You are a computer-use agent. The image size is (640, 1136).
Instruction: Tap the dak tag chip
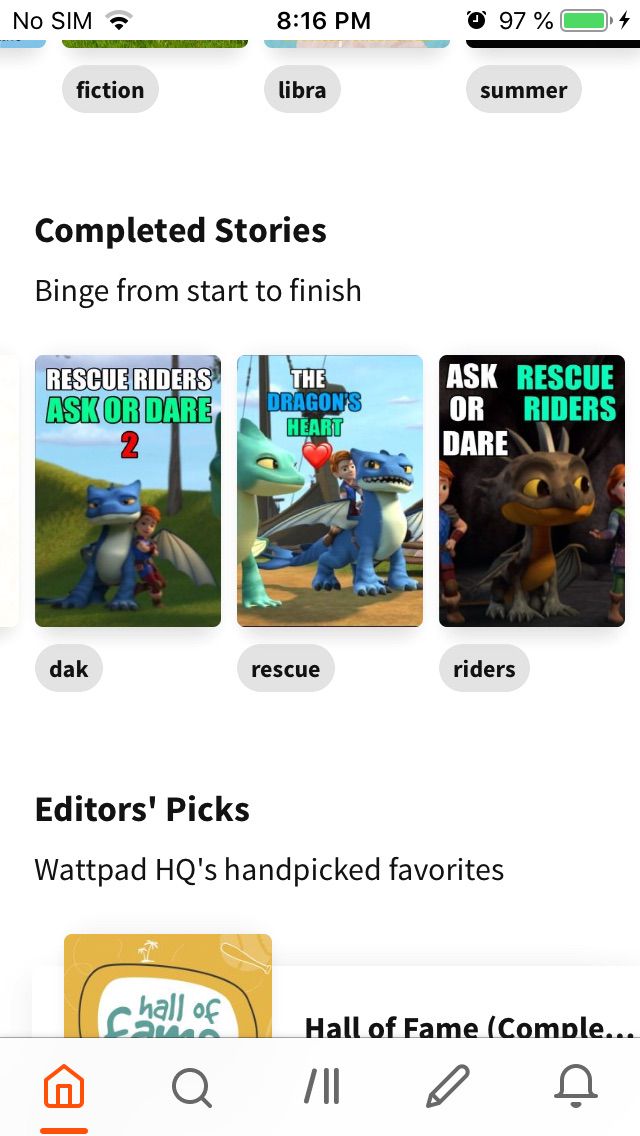[x=69, y=668]
